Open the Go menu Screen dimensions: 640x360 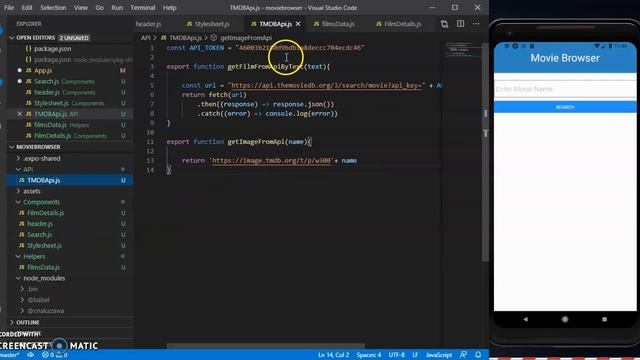click(100, 8)
